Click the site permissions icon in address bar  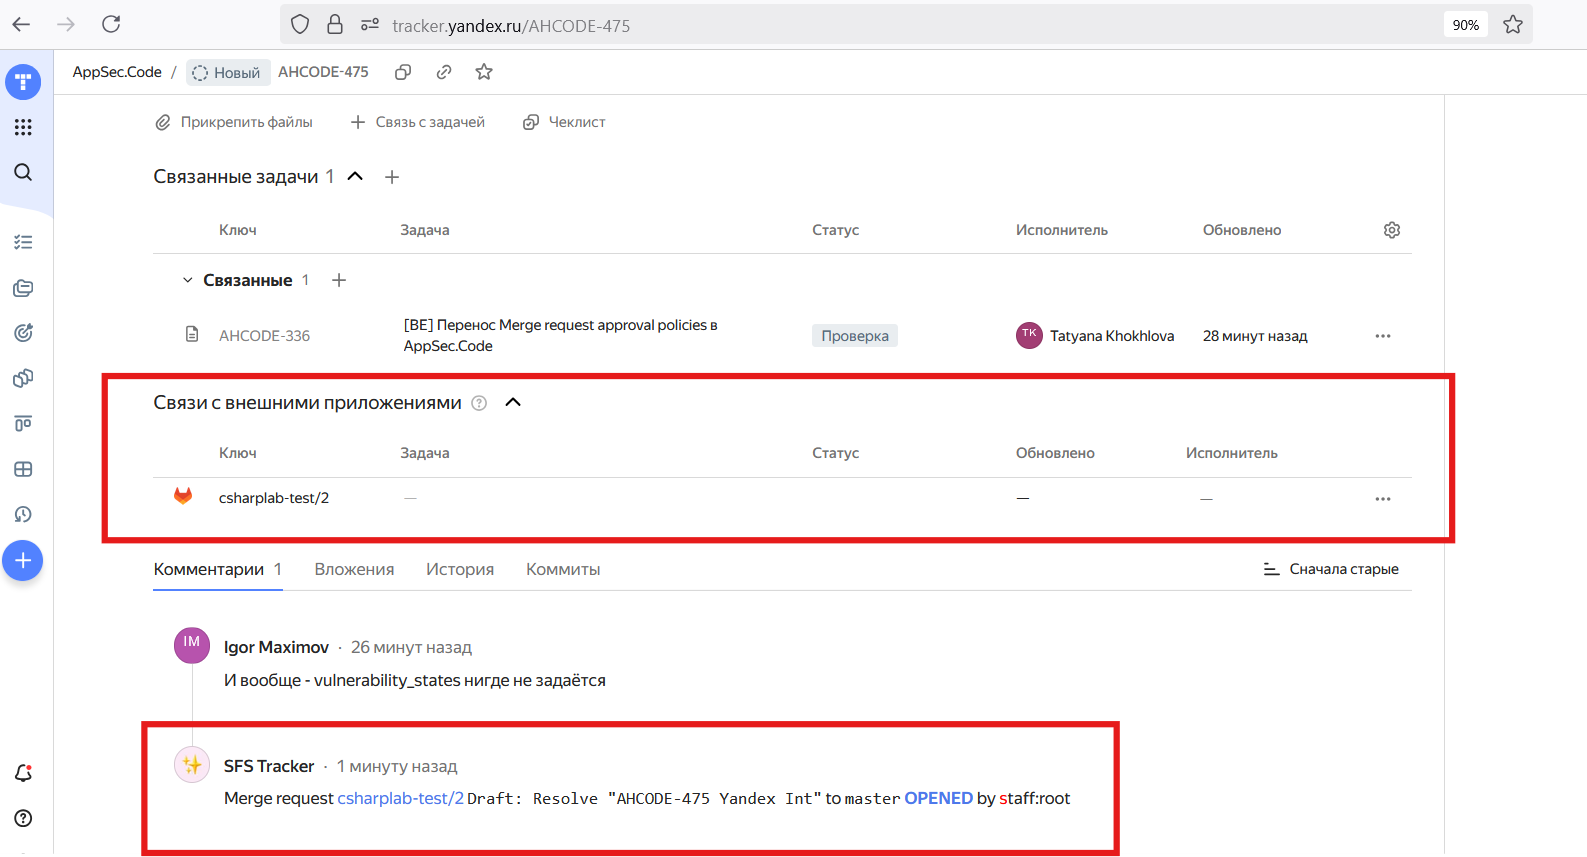370,25
